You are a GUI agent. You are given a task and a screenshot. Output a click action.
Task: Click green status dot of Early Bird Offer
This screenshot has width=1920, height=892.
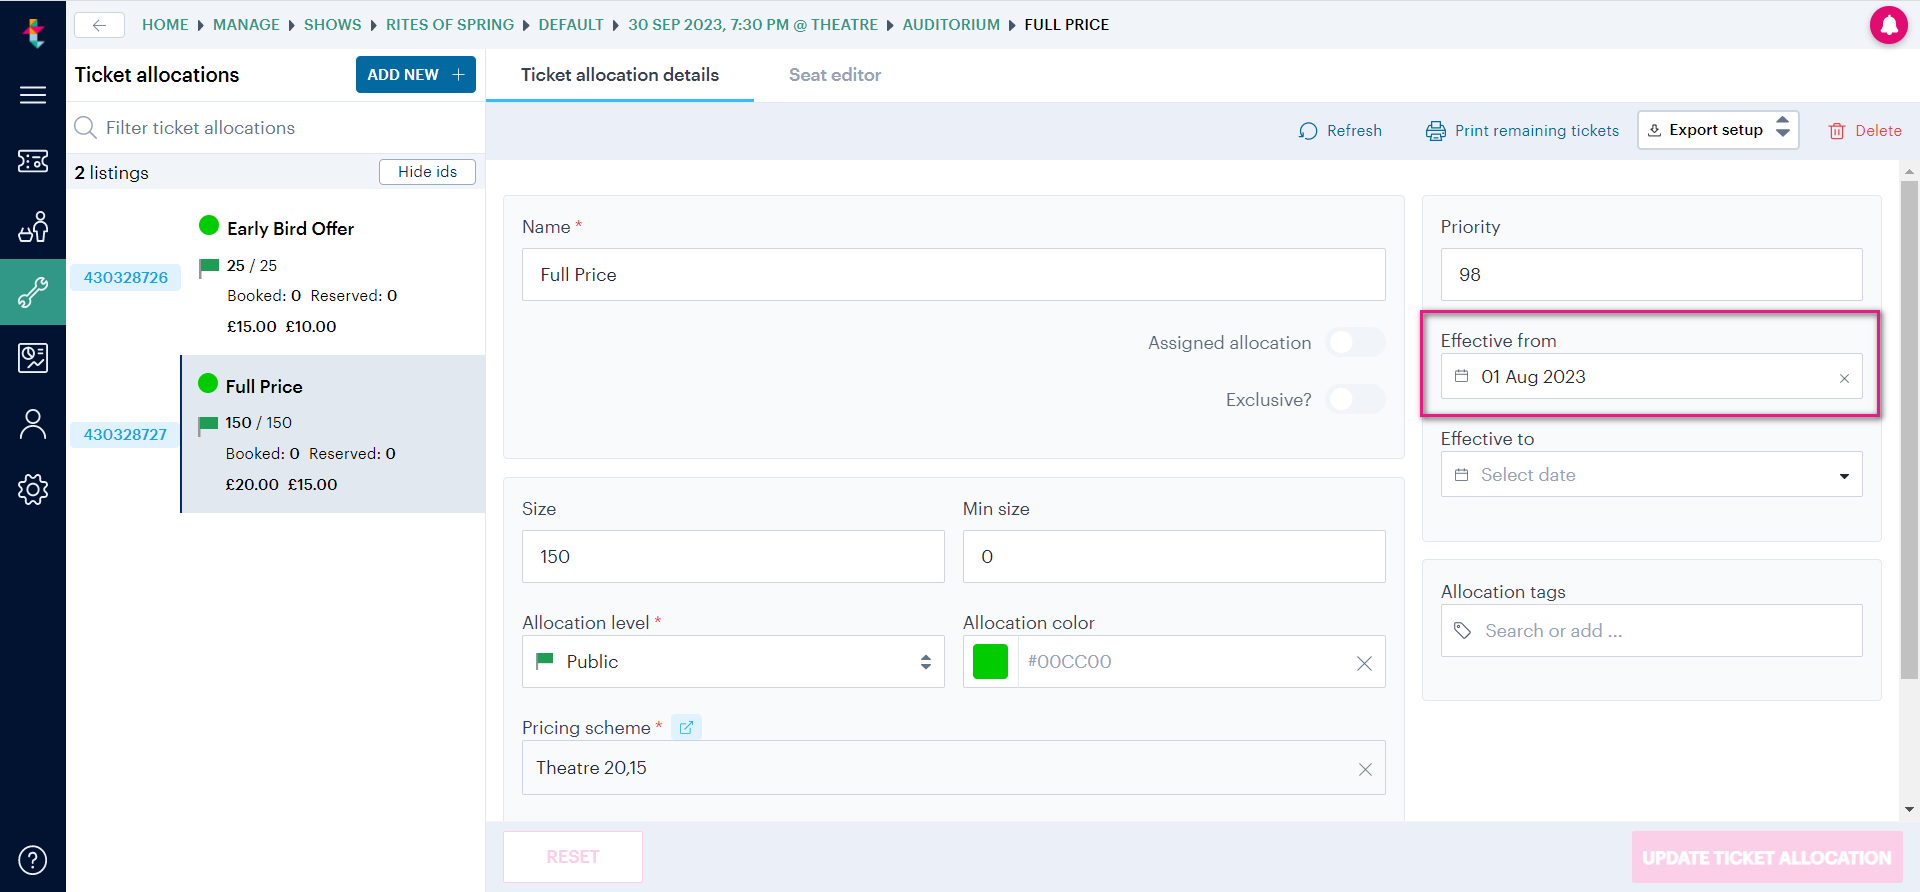pyautogui.click(x=209, y=225)
